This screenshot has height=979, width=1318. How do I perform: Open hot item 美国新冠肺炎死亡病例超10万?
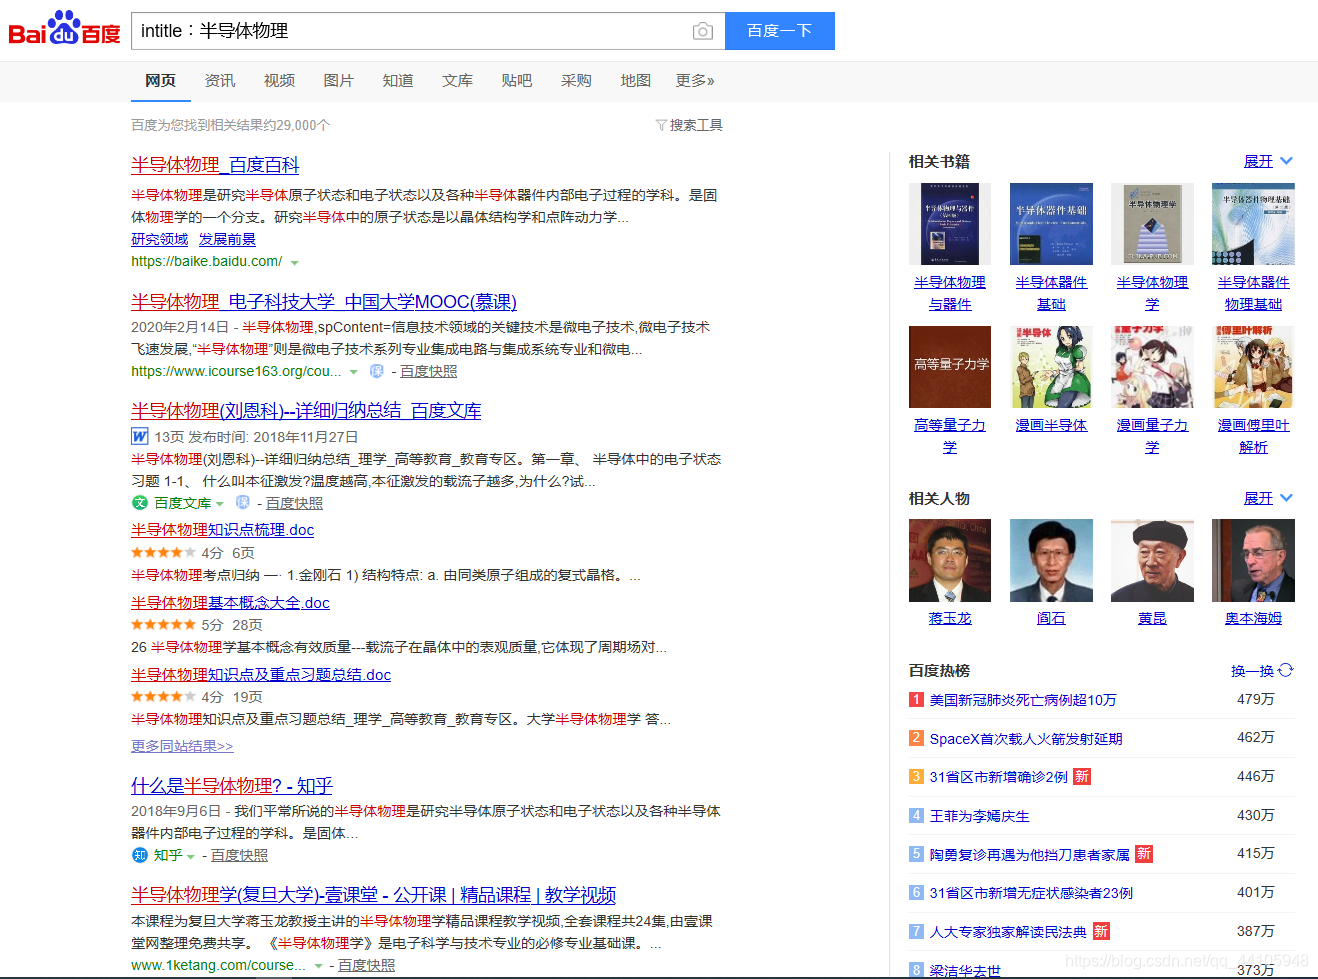tap(1023, 700)
